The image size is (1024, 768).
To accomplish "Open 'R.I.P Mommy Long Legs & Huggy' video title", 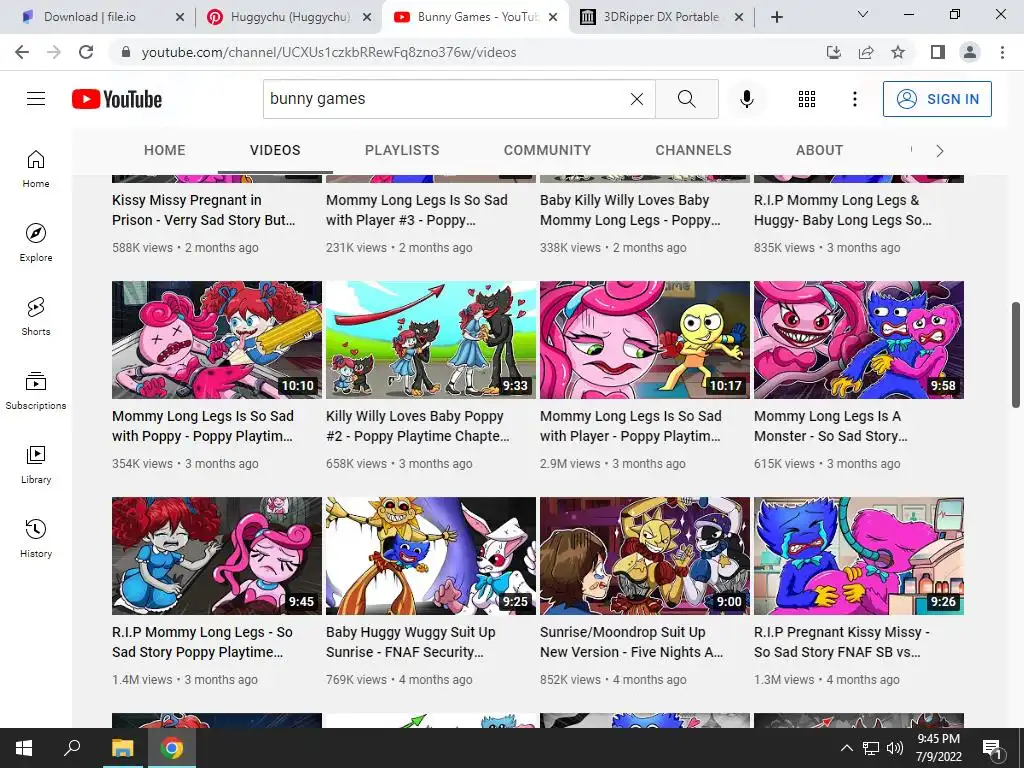I will [843, 210].
